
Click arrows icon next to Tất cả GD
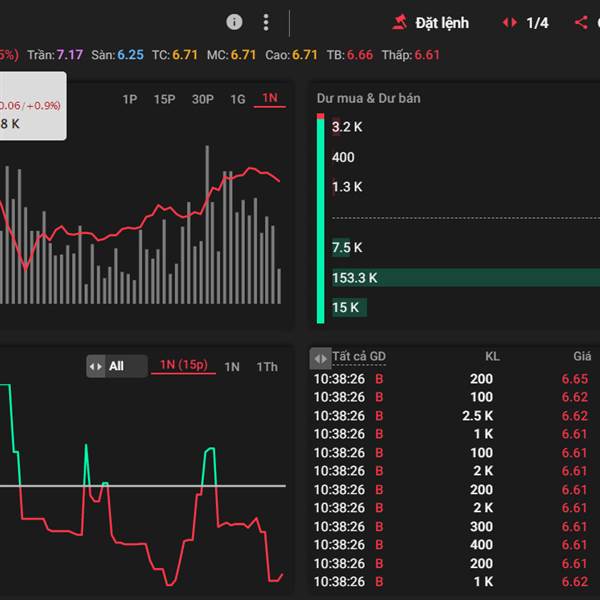[320, 357]
